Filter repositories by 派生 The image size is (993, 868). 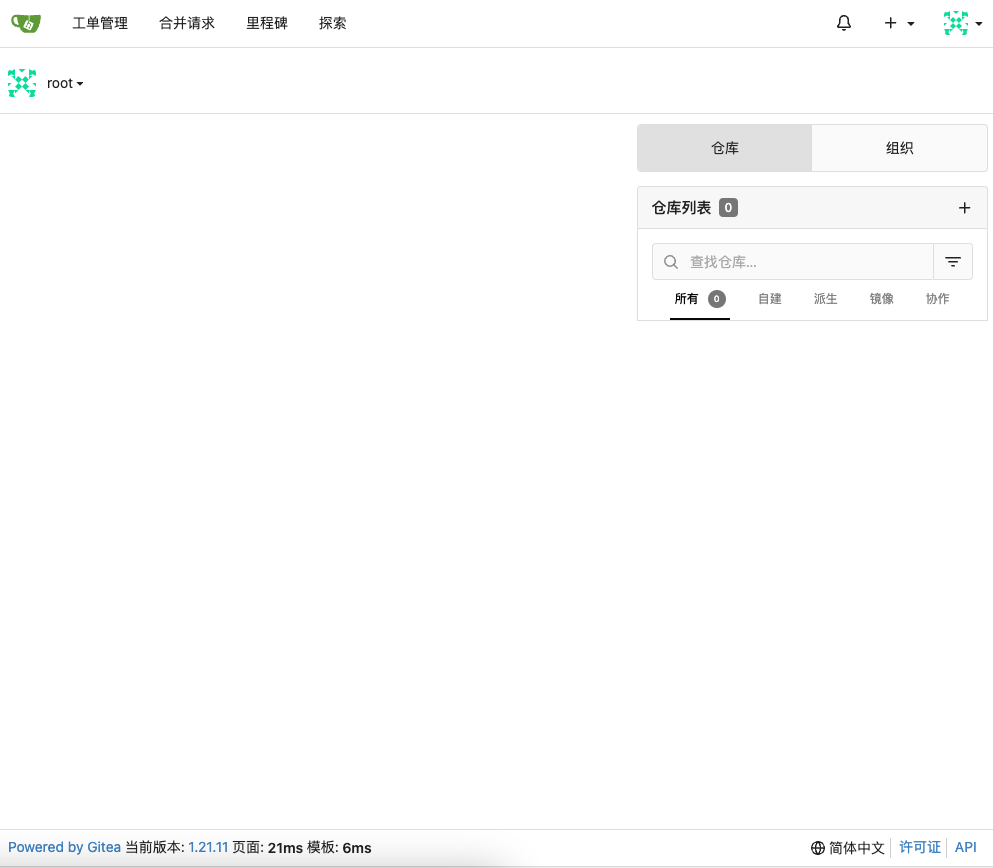pos(825,299)
